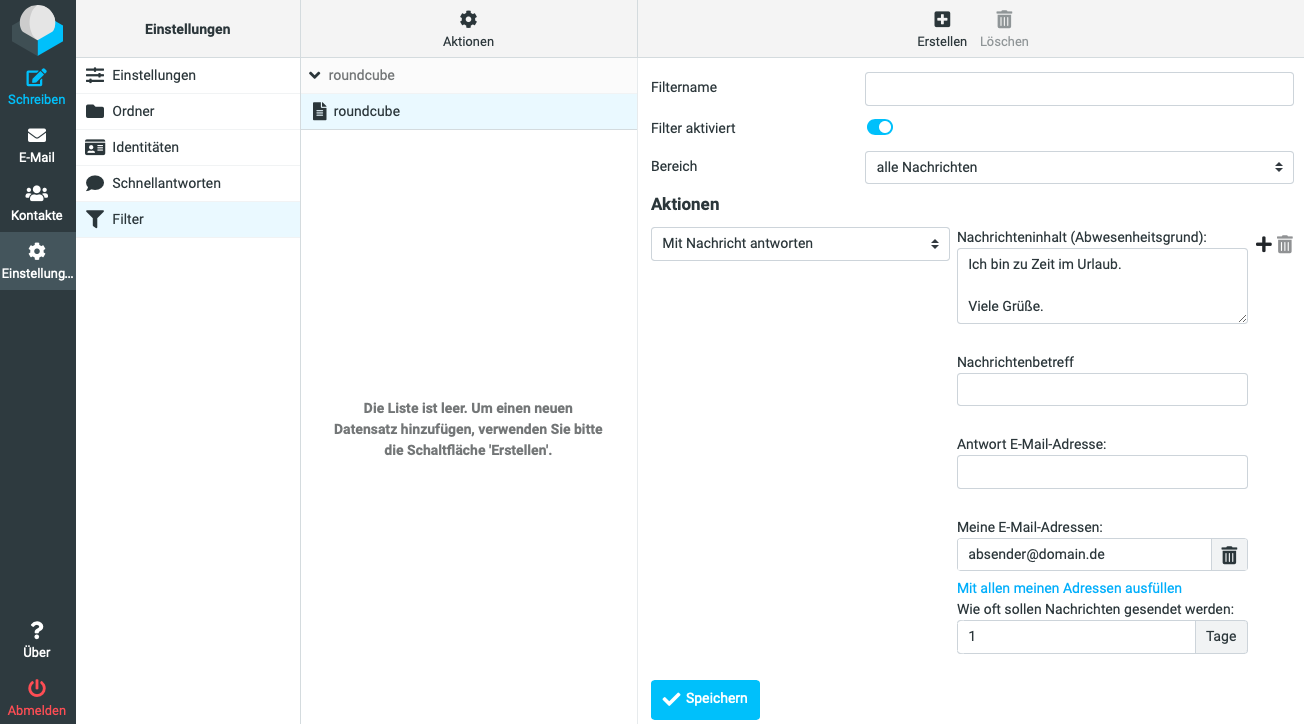1304x724 pixels.
Task: Select Einstellungen in the settings list
Action: click(x=188, y=75)
